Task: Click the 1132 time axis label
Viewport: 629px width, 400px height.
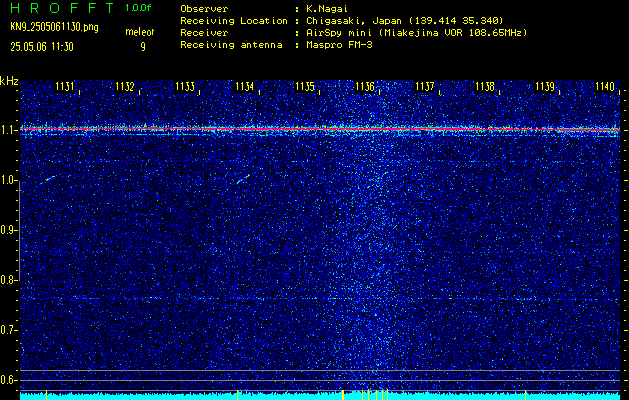Action: tap(125, 86)
